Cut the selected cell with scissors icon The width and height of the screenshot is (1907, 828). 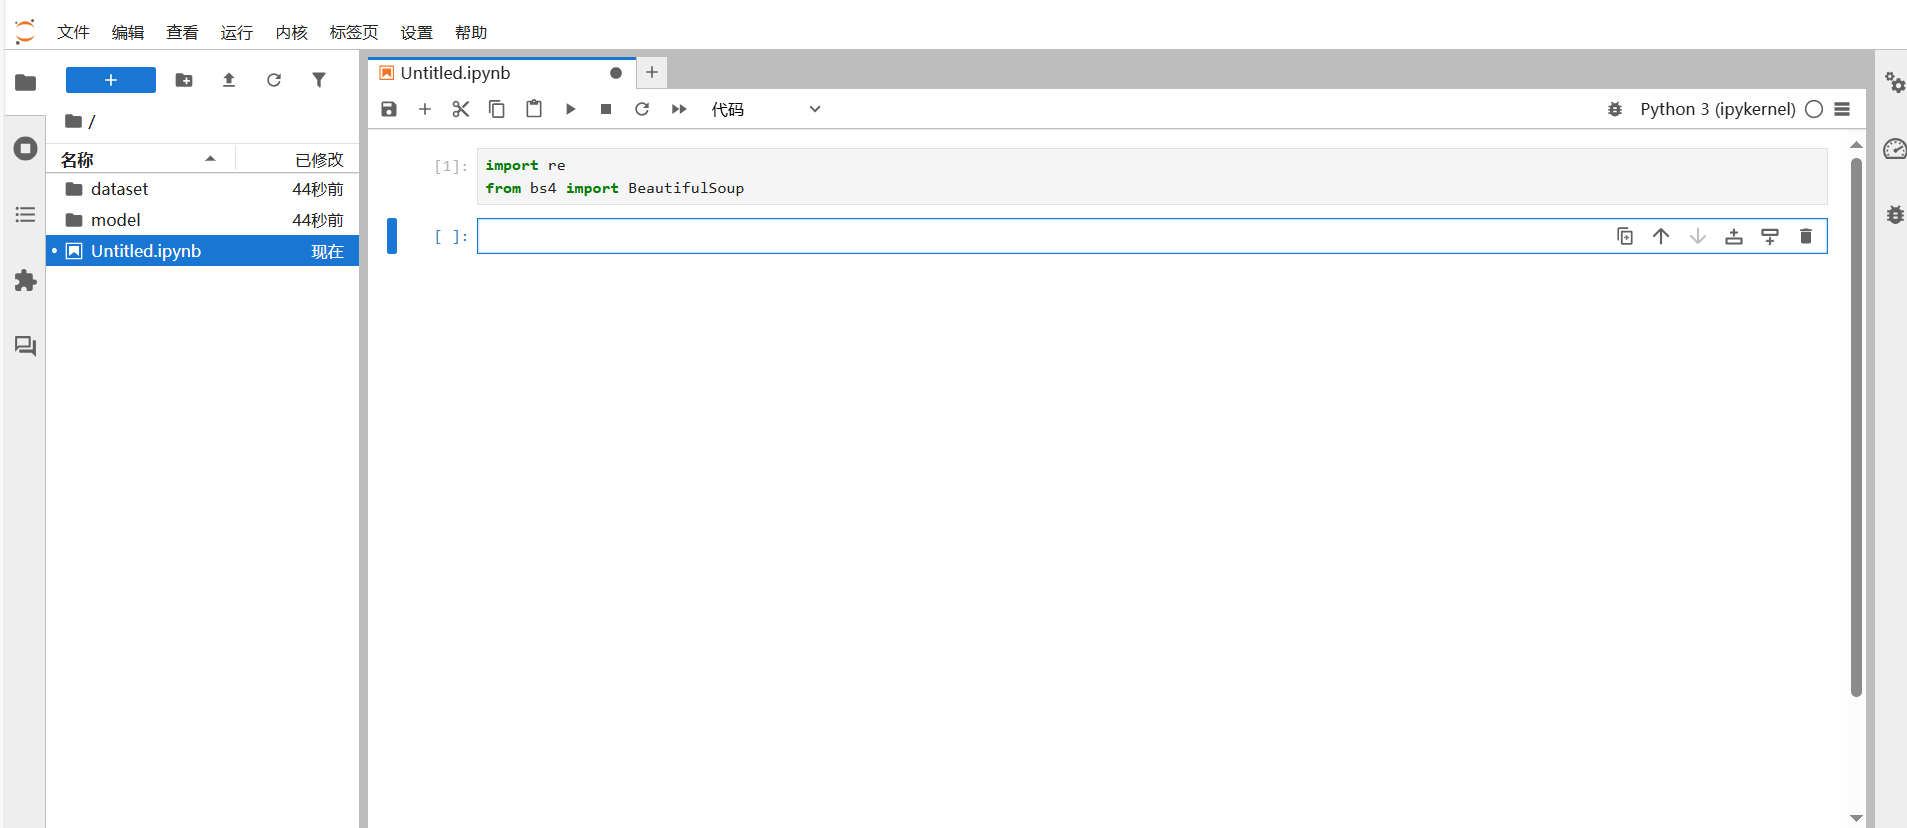tap(460, 109)
